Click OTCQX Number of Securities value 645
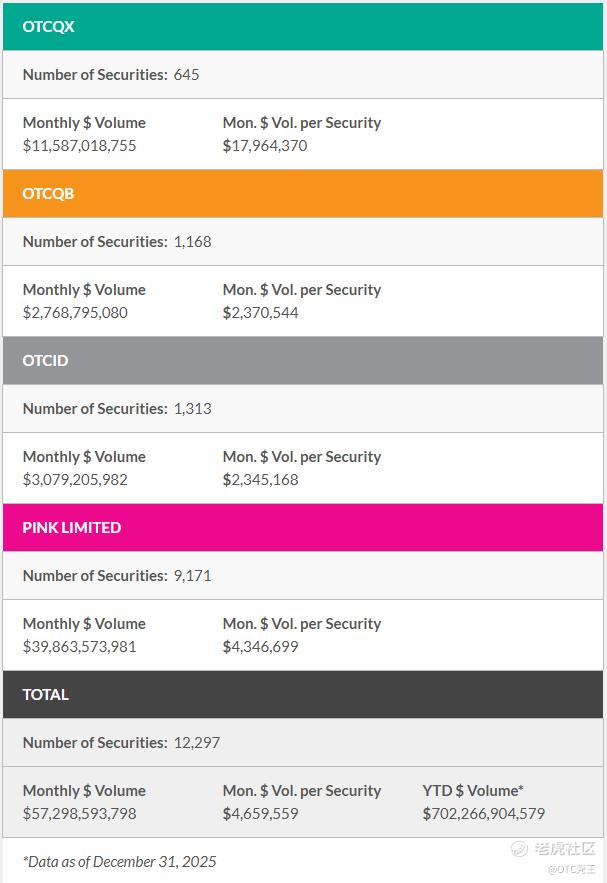This screenshot has width=607, height=883. click(x=186, y=75)
